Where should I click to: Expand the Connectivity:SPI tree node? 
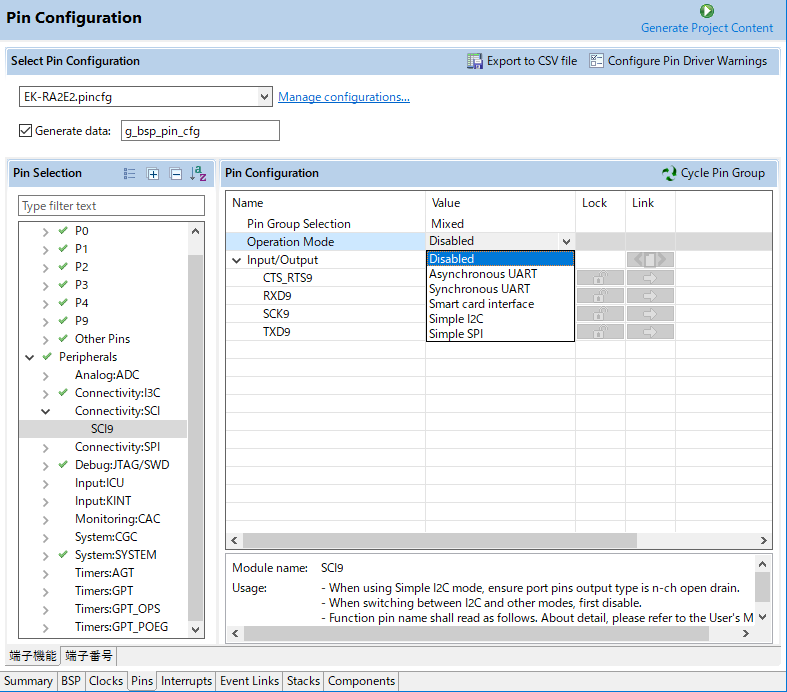[x=46, y=448]
